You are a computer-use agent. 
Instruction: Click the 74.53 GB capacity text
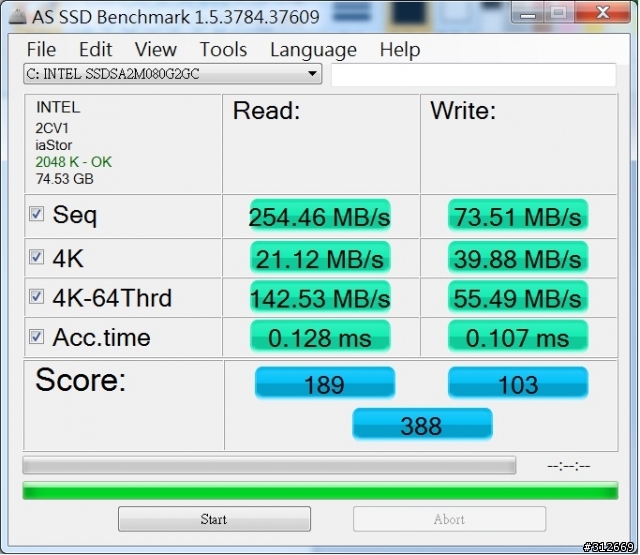64,179
